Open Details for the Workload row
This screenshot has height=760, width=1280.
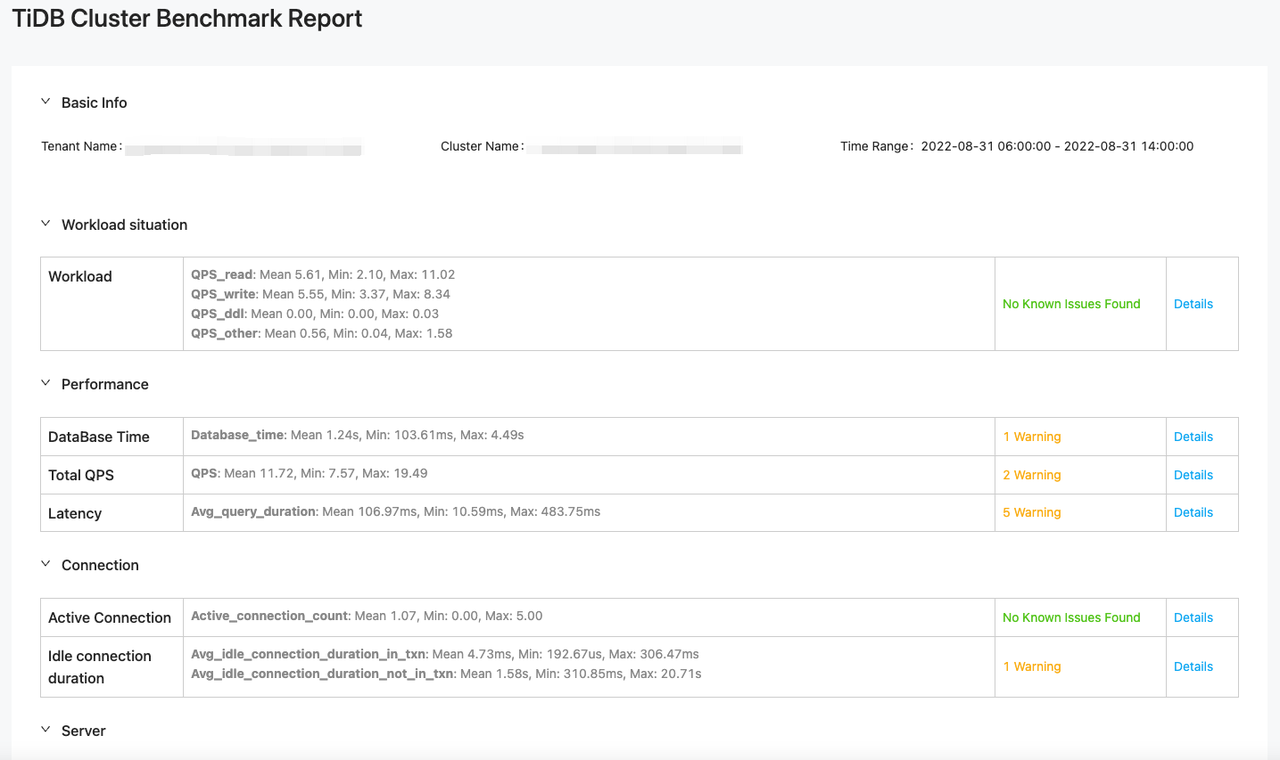[1193, 303]
